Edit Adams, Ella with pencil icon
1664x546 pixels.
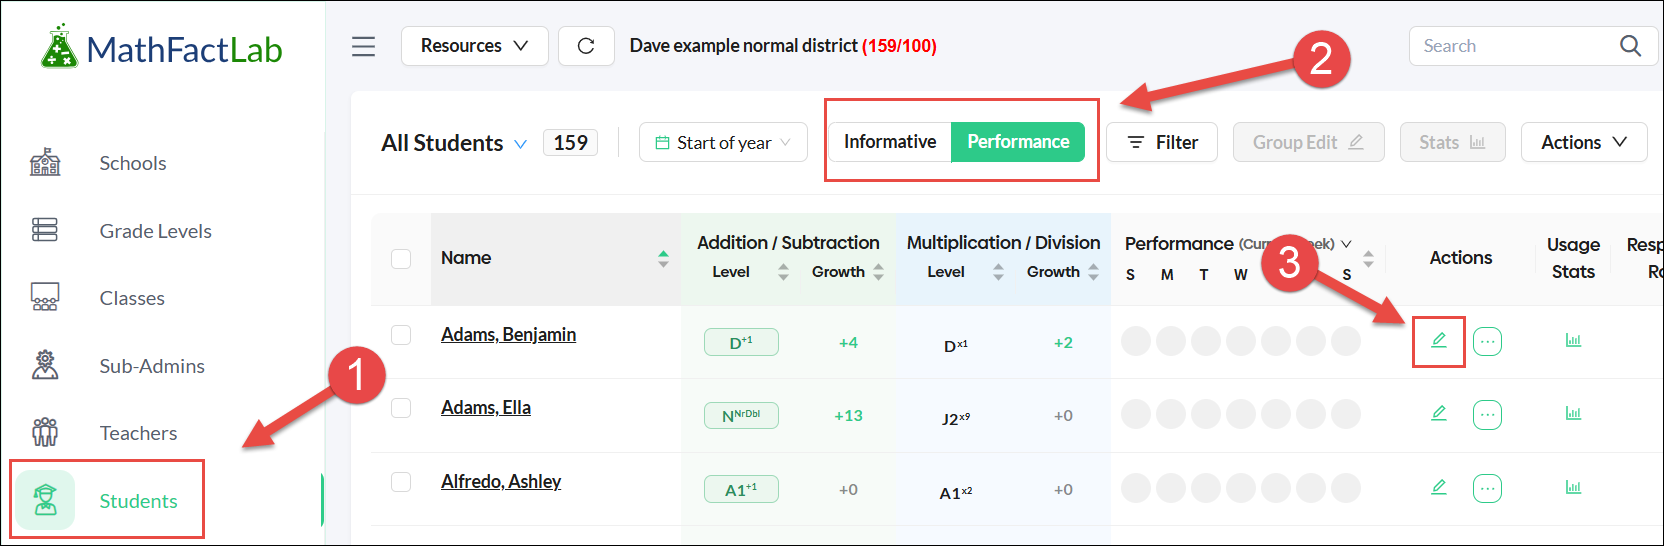(1439, 414)
